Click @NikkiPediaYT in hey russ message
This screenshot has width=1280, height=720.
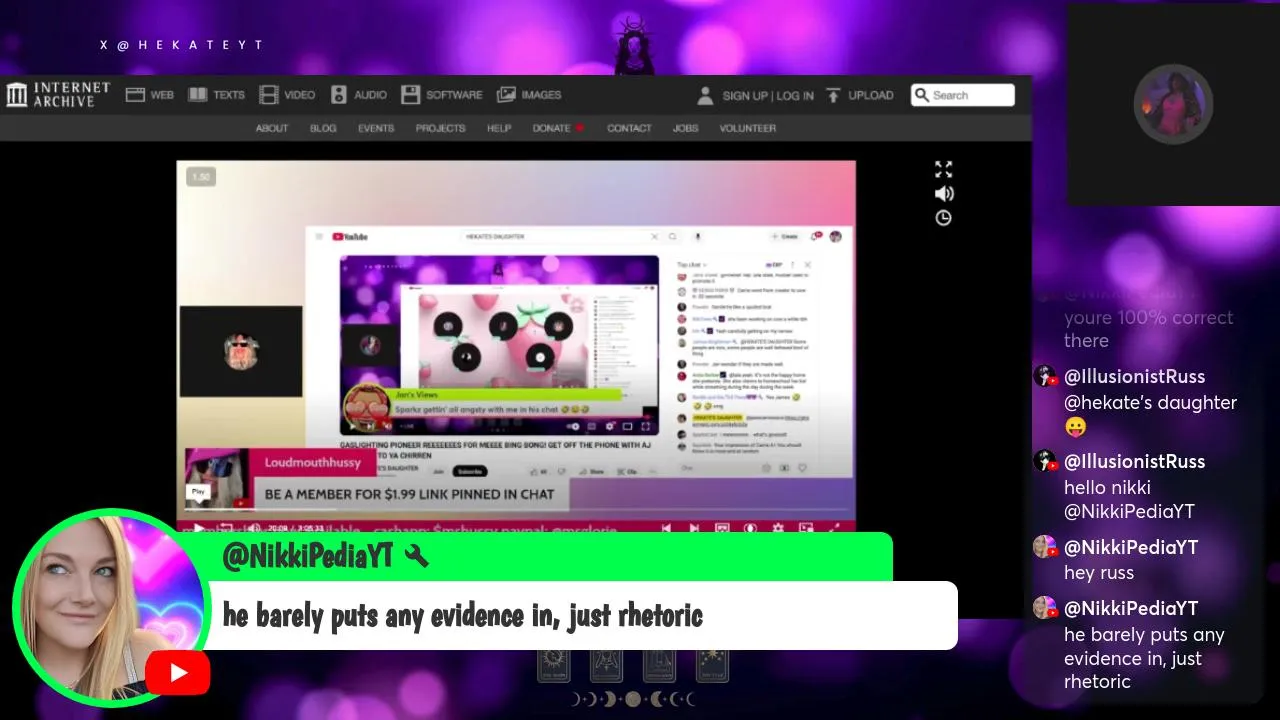point(1131,548)
